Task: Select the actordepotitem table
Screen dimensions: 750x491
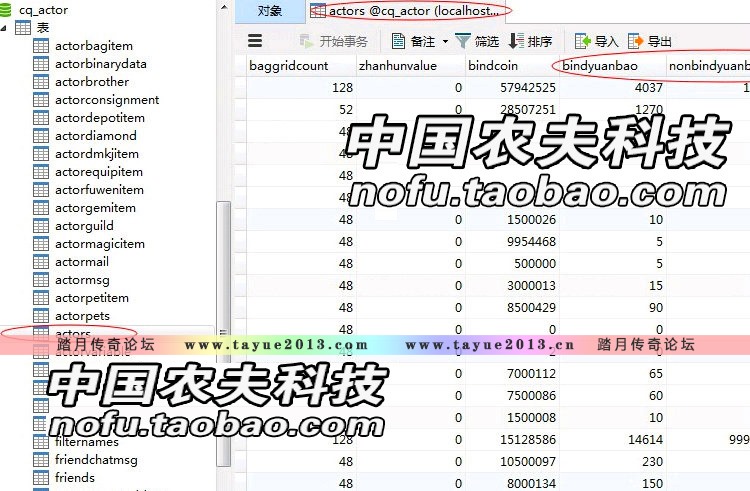Action: tap(99, 118)
